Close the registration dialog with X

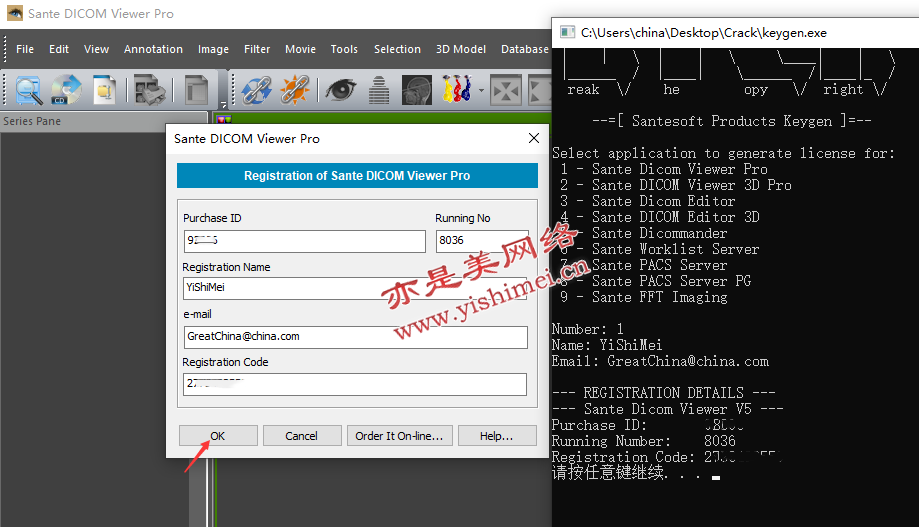[533, 138]
